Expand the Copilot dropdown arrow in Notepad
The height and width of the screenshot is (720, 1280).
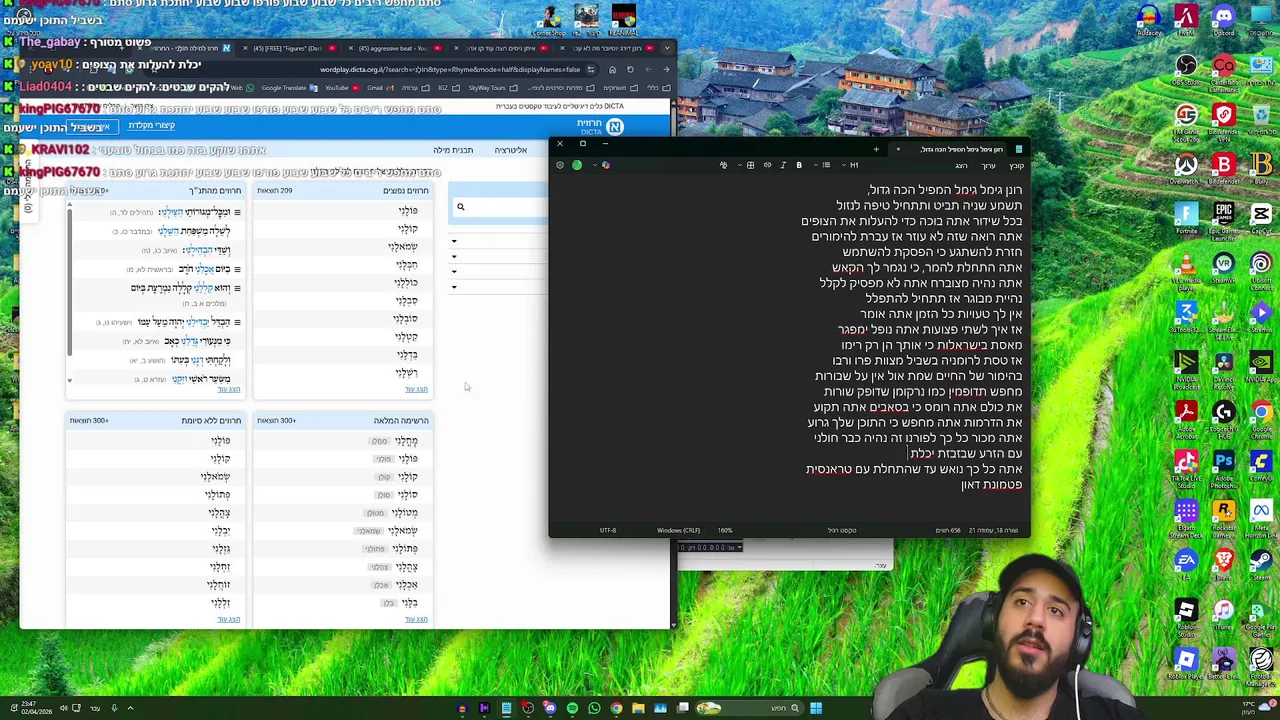click(595, 165)
